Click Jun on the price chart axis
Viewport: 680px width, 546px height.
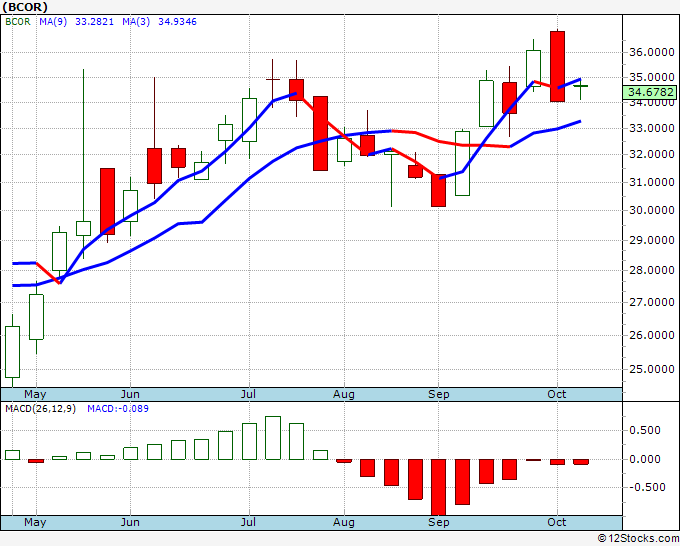pyautogui.click(x=130, y=394)
